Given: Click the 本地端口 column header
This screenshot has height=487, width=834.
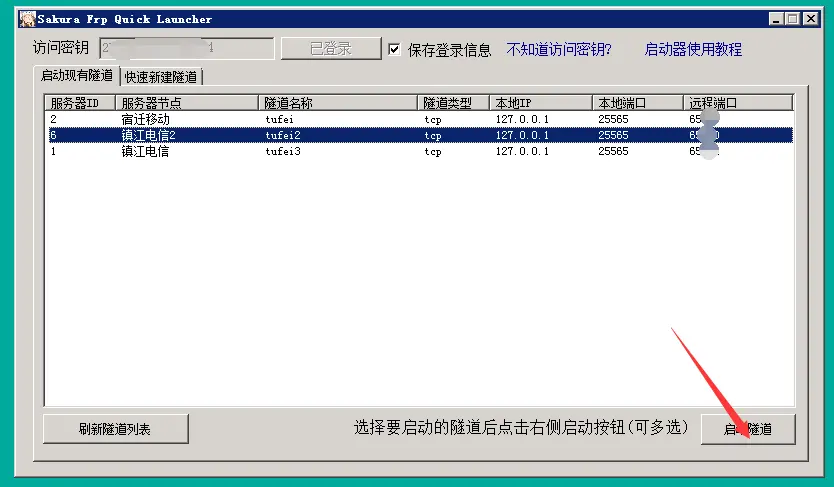Looking at the screenshot, I should click(x=637, y=103).
